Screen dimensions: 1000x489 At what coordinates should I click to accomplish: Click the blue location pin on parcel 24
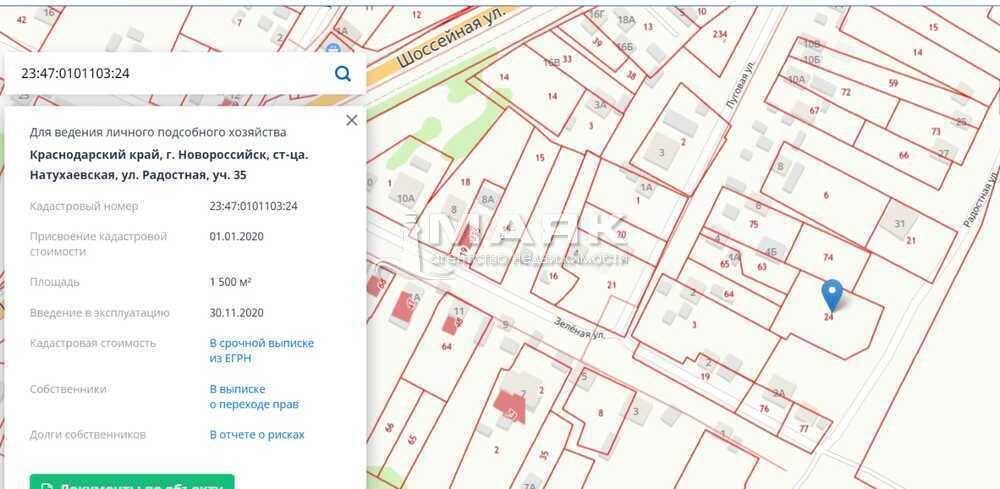pyautogui.click(x=831, y=293)
